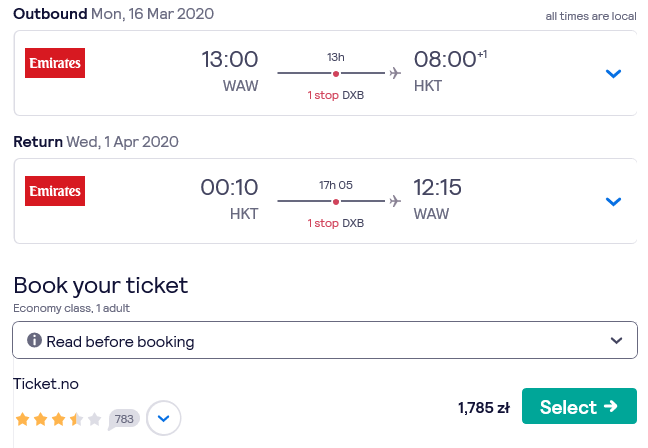This screenshot has height=448, width=648.
Task: Click the Emirates logo on return flight
Action: (x=55, y=191)
